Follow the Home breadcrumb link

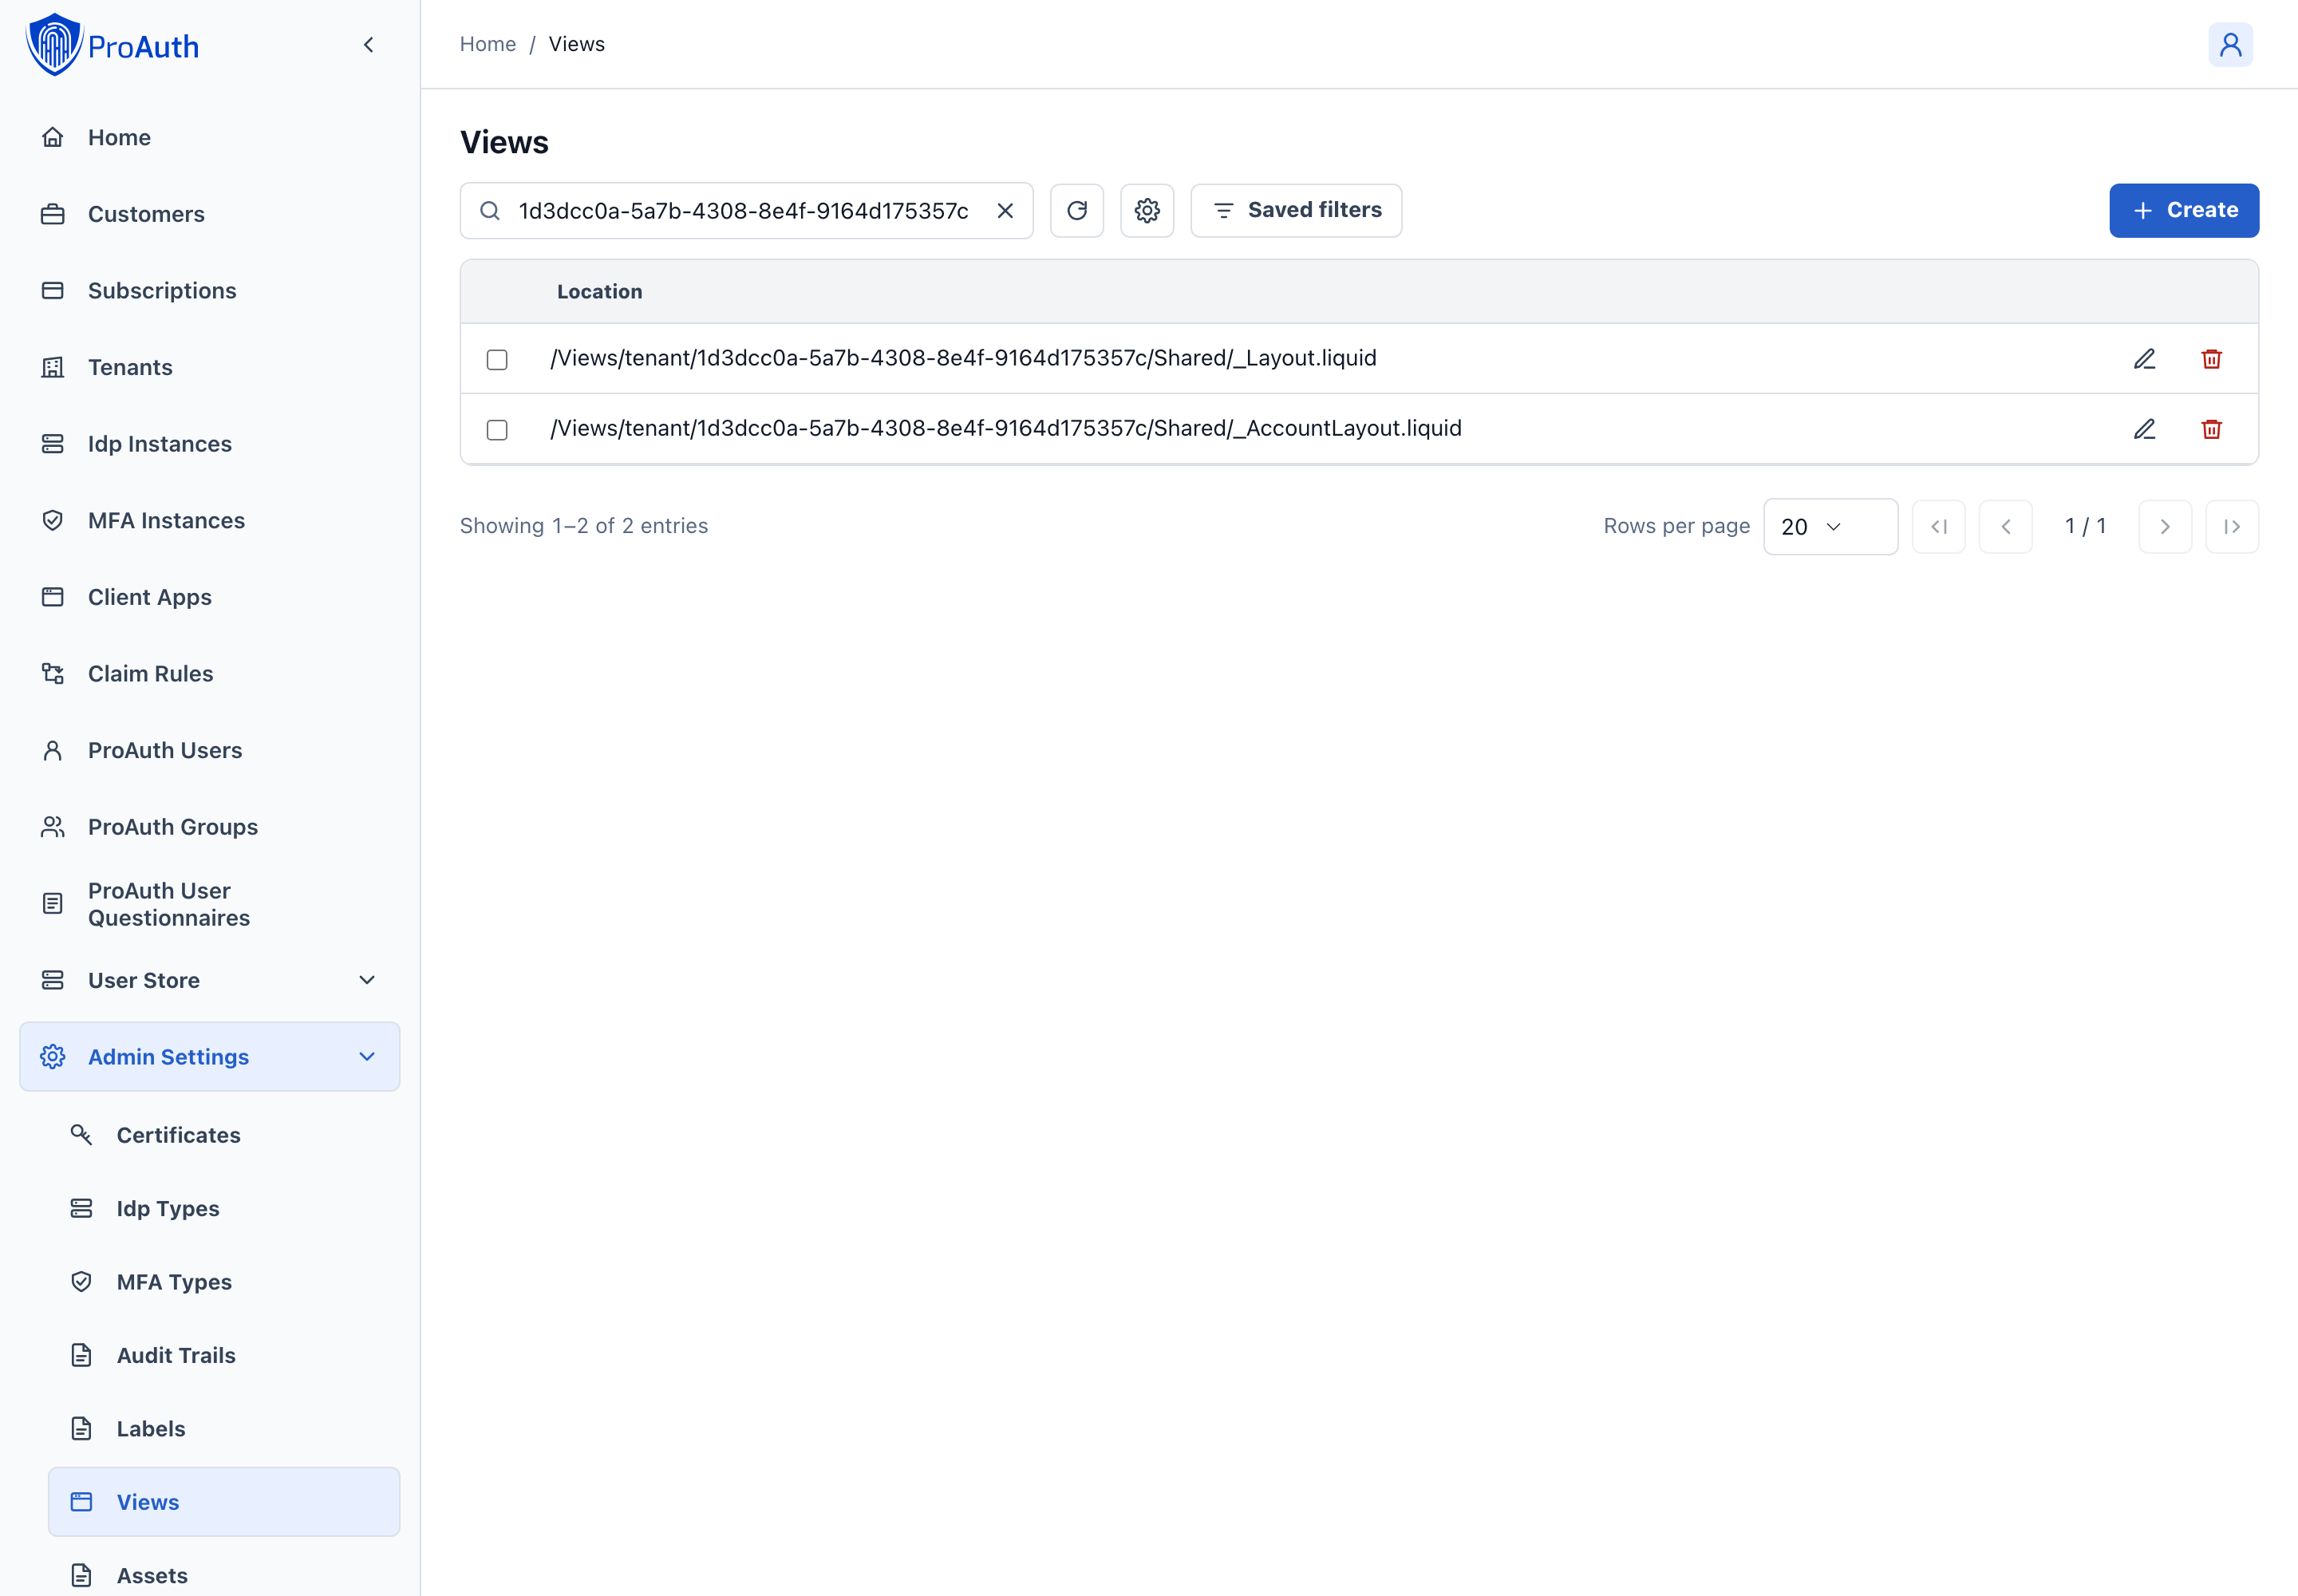tap(488, 44)
